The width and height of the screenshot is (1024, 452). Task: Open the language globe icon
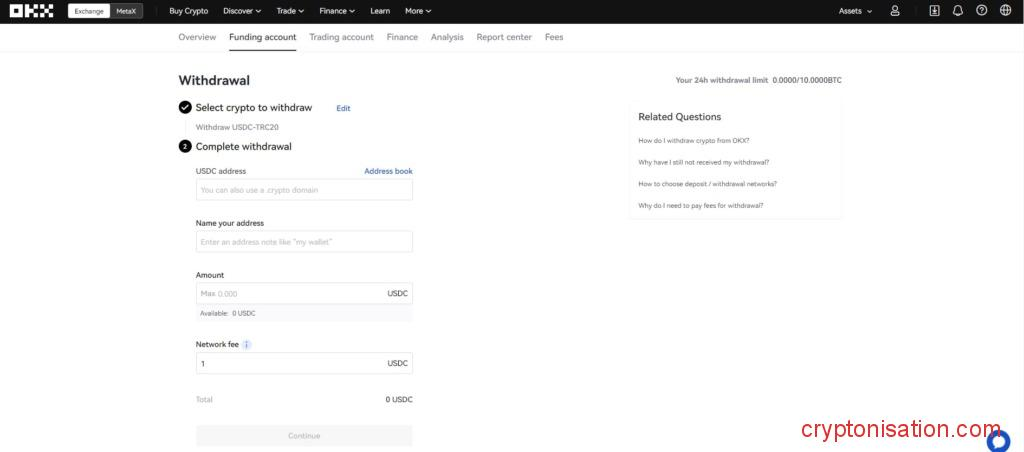(1005, 11)
